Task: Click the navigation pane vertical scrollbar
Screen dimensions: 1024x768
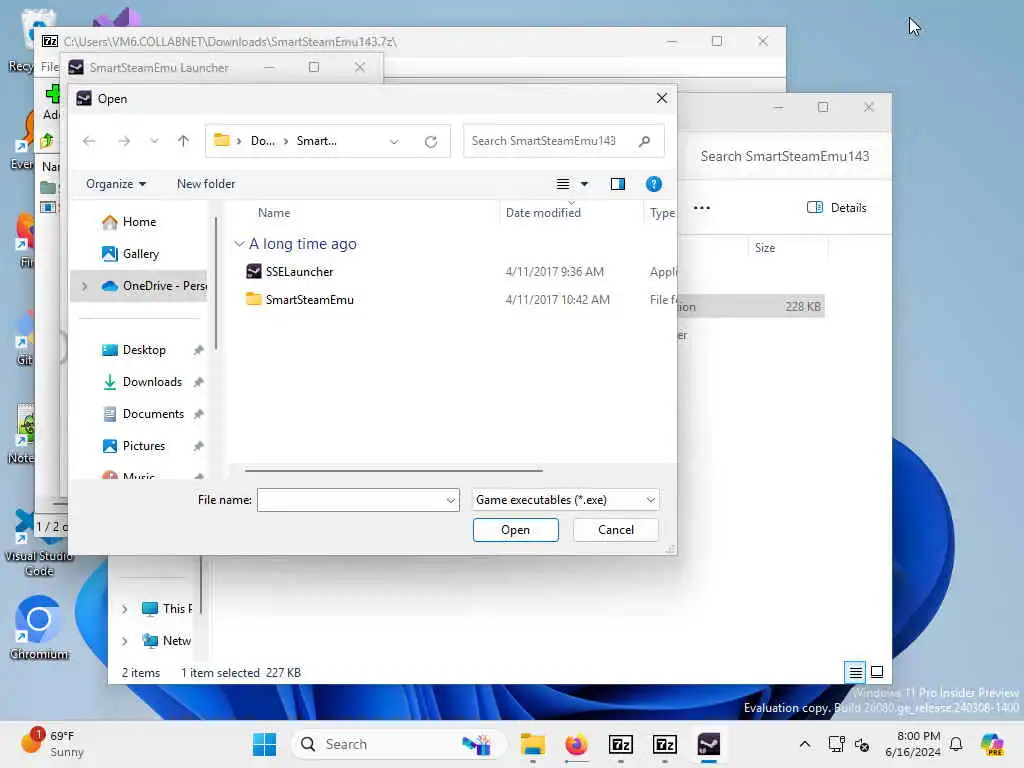Action: click(x=216, y=283)
